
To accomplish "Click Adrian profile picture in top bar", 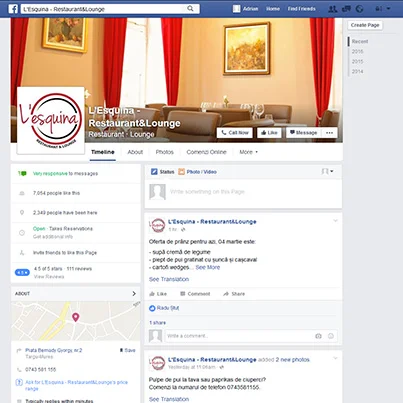I will [x=236, y=9].
